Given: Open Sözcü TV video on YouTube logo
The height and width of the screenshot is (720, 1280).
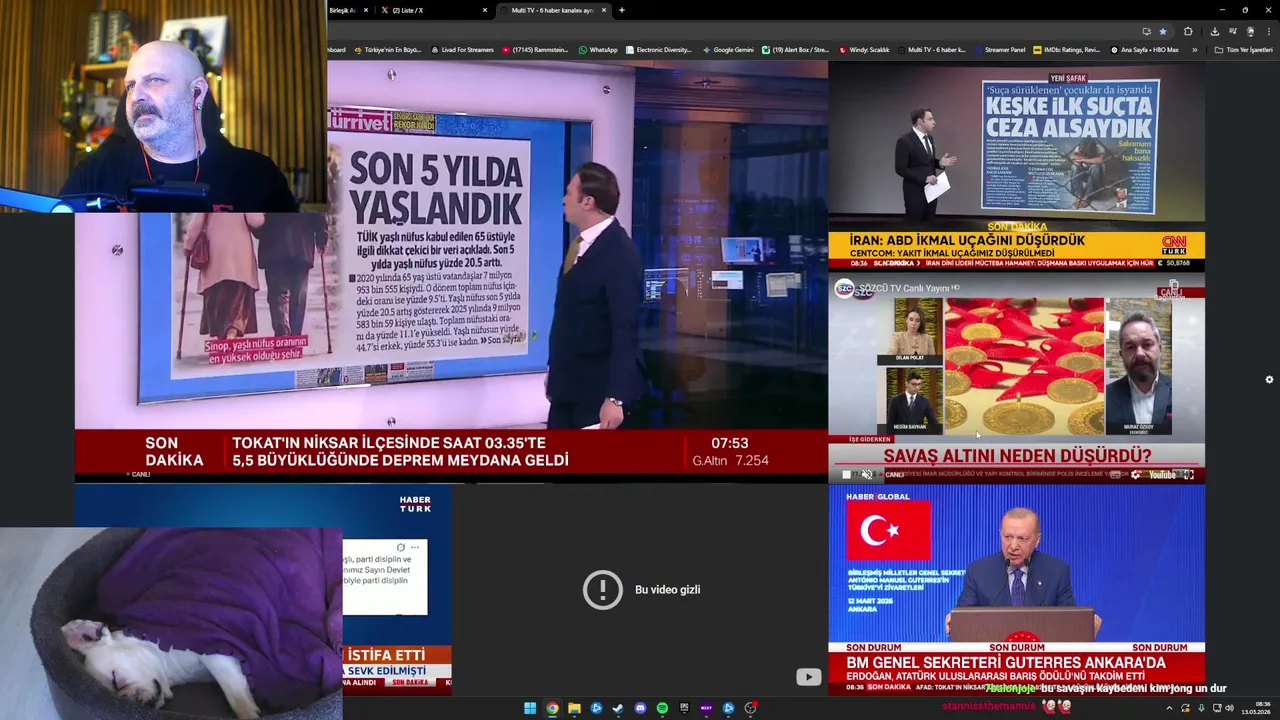Looking at the screenshot, I should point(1162,475).
